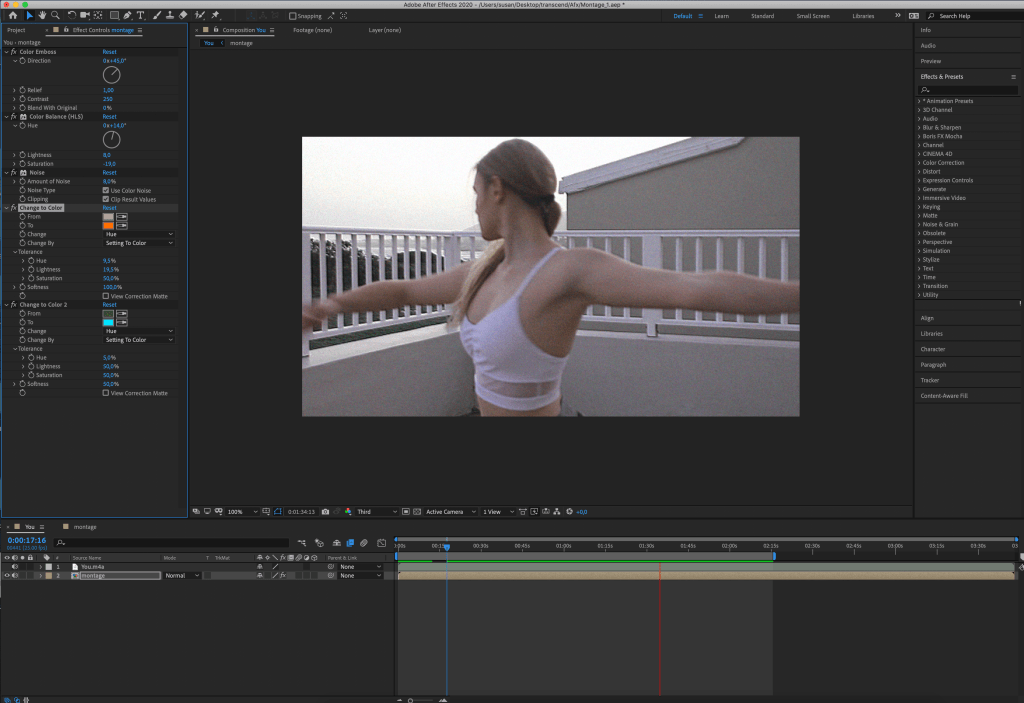
Task: Select the Hand tool in toolbar
Action: coord(42,16)
